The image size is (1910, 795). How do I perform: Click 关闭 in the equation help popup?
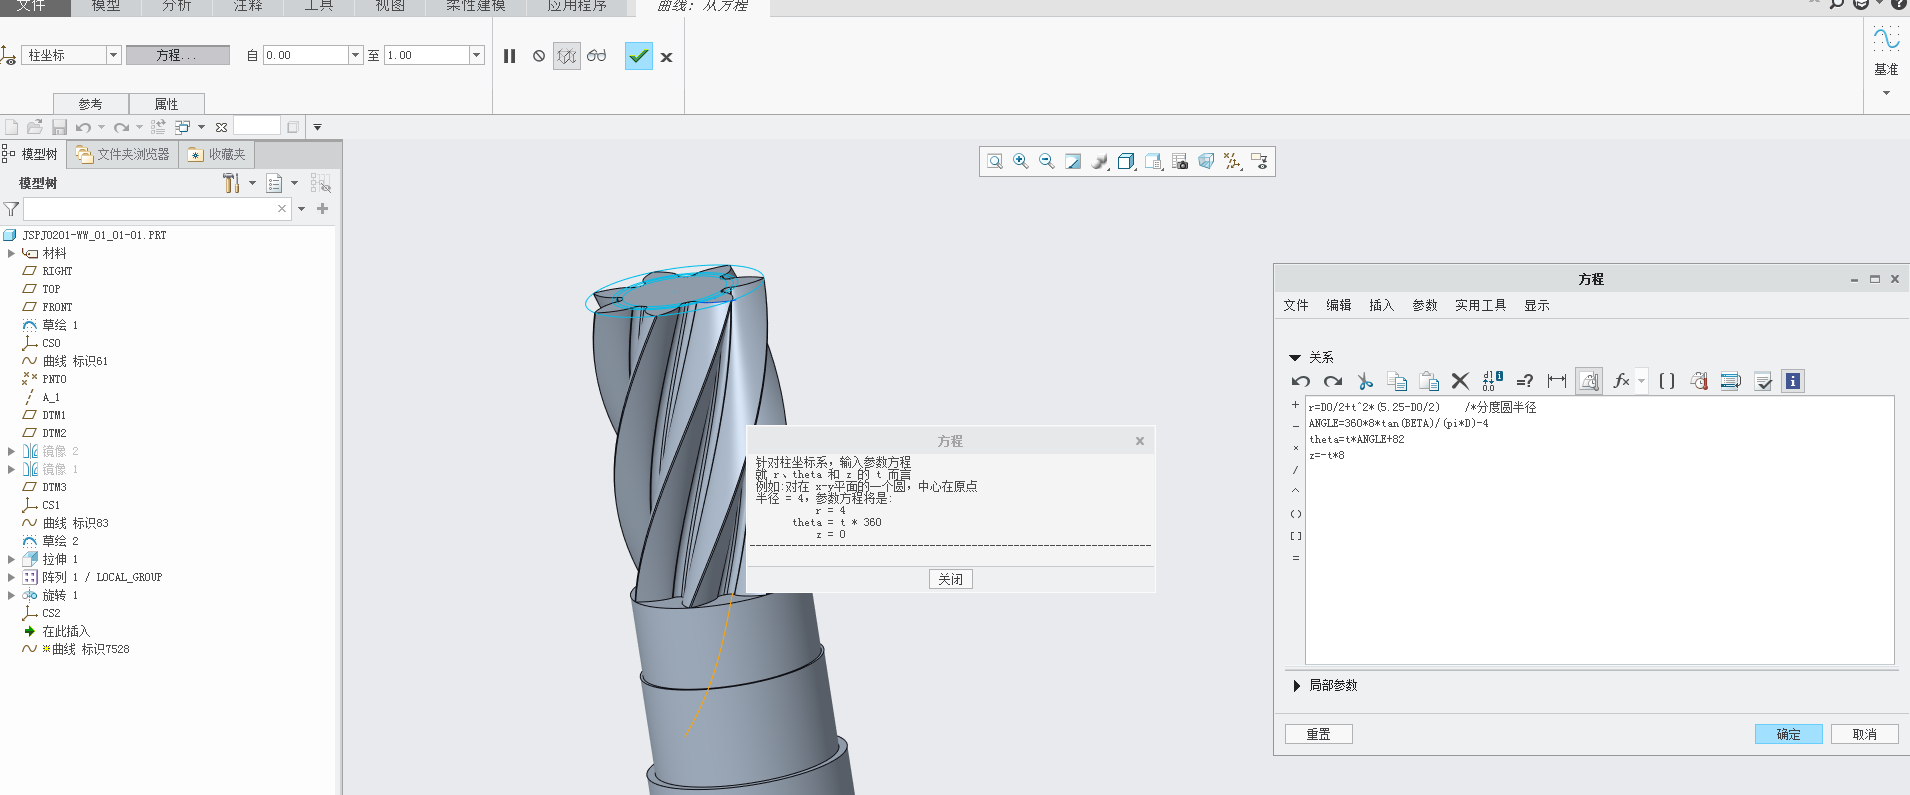951,579
